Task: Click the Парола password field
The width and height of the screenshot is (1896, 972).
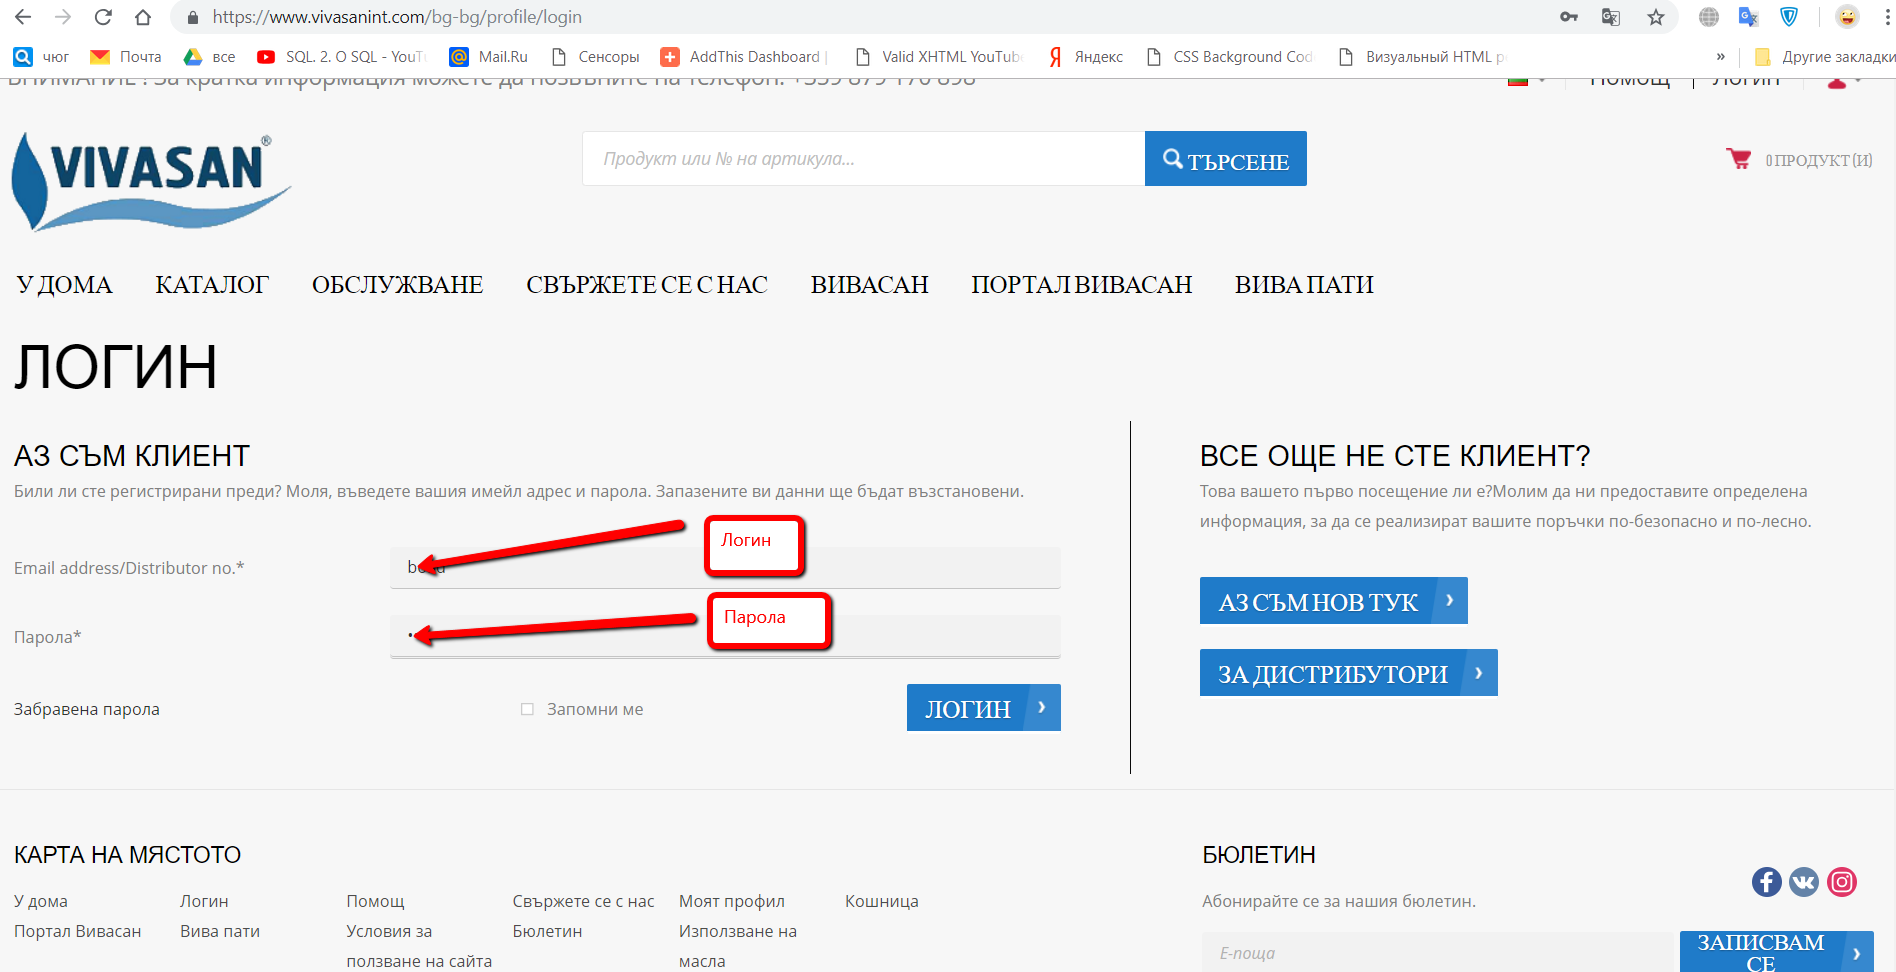Action: [x=725, y=636]
